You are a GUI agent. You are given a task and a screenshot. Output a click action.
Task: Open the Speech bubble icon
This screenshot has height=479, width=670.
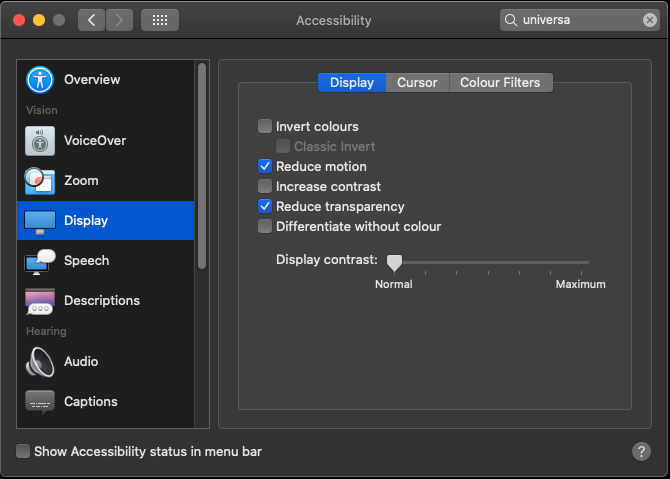pyautogui.click(x=40, y=262)
